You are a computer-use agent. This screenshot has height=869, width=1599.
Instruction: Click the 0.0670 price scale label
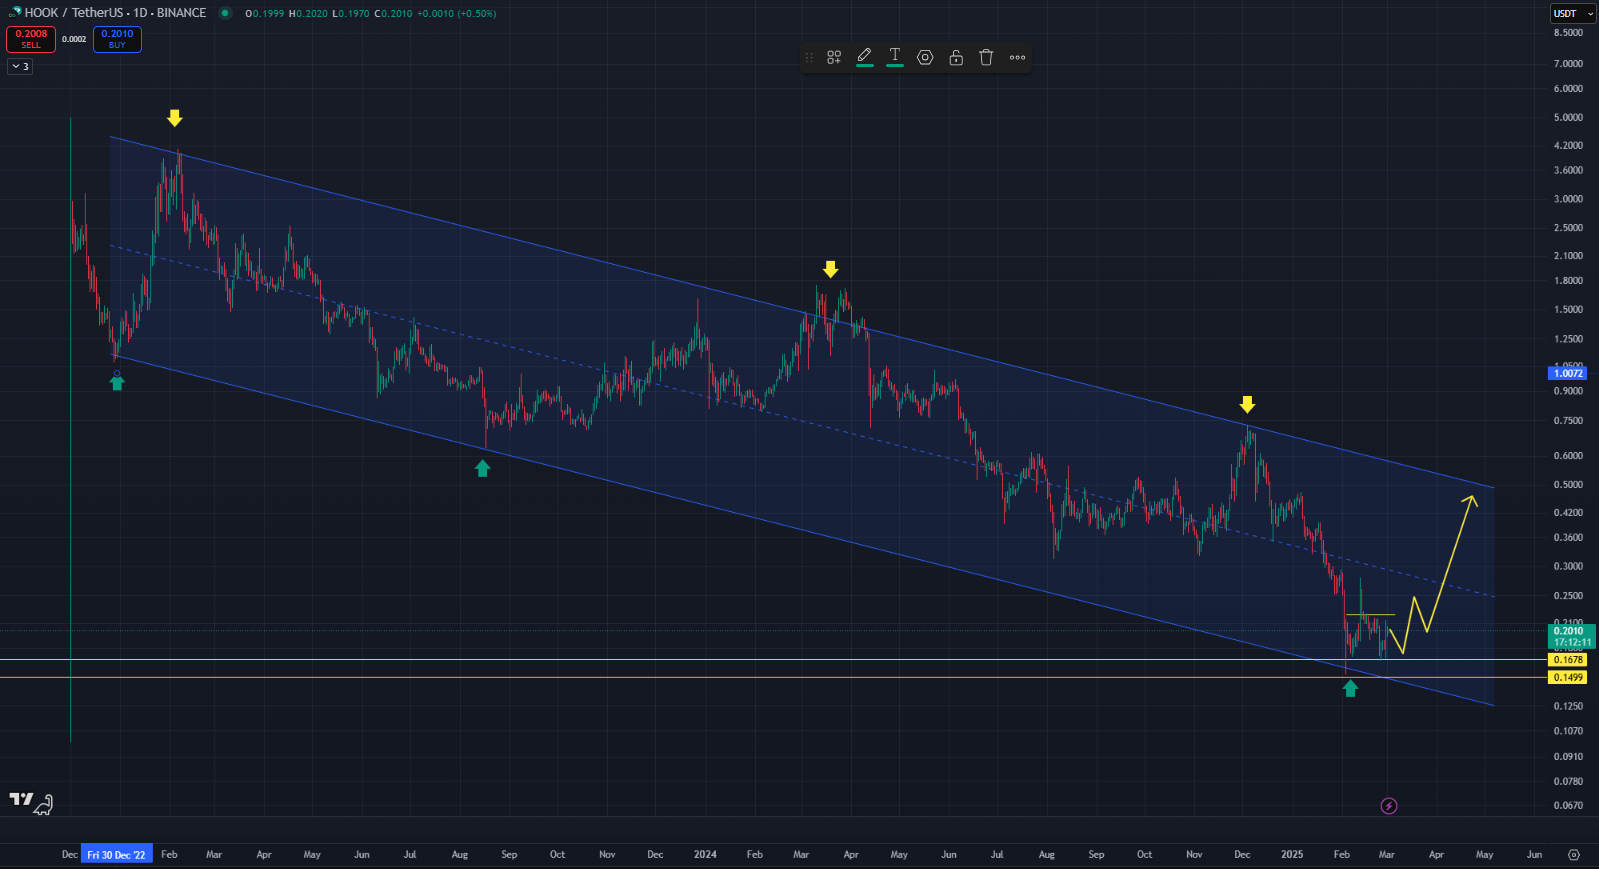1568,806
